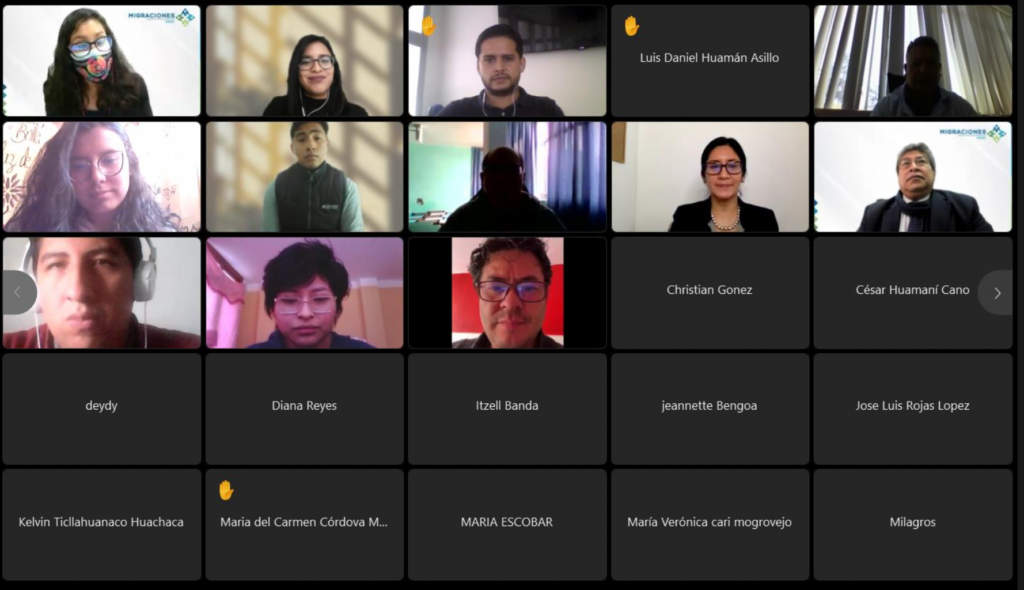This screenshot has width=1024, height=590.
Task: Select Jose Luis Rojas Lopez tile
Action: click(x=912, y=408)
